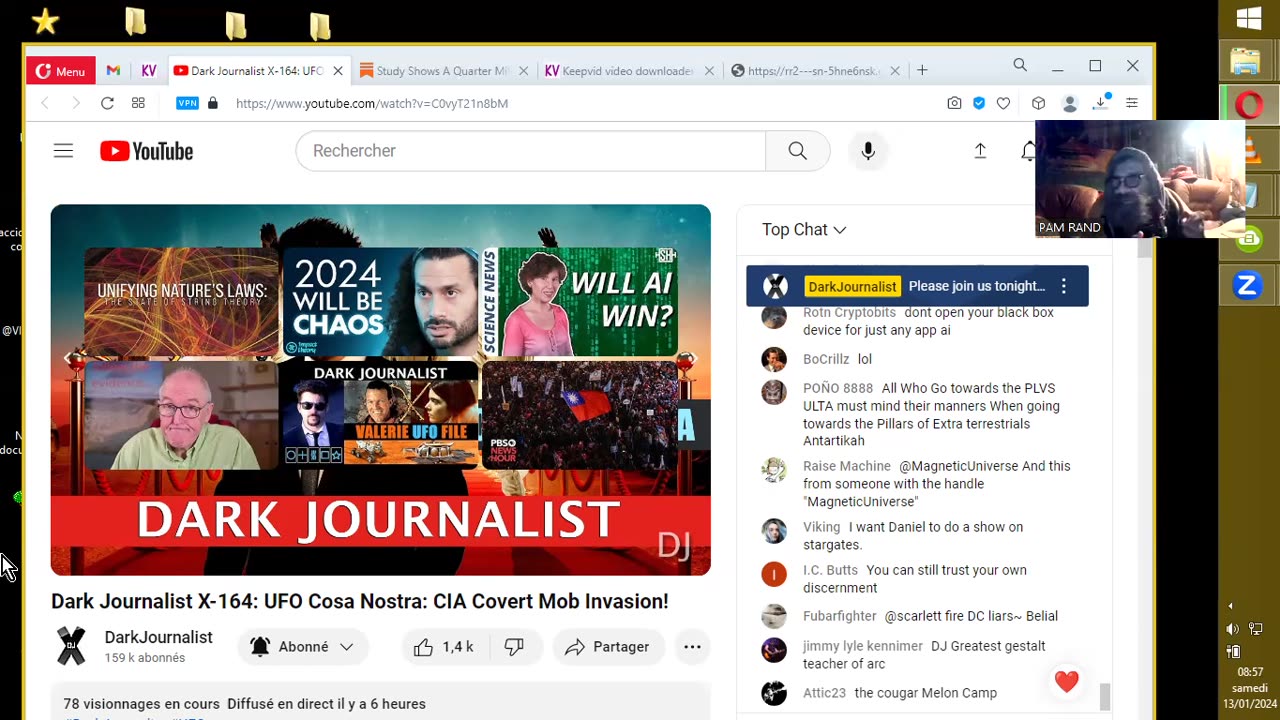Screen dimensions: 1280x720
Task: Click BoCrillz chat username
Action: pyautogui.click(x=826, y=359)
